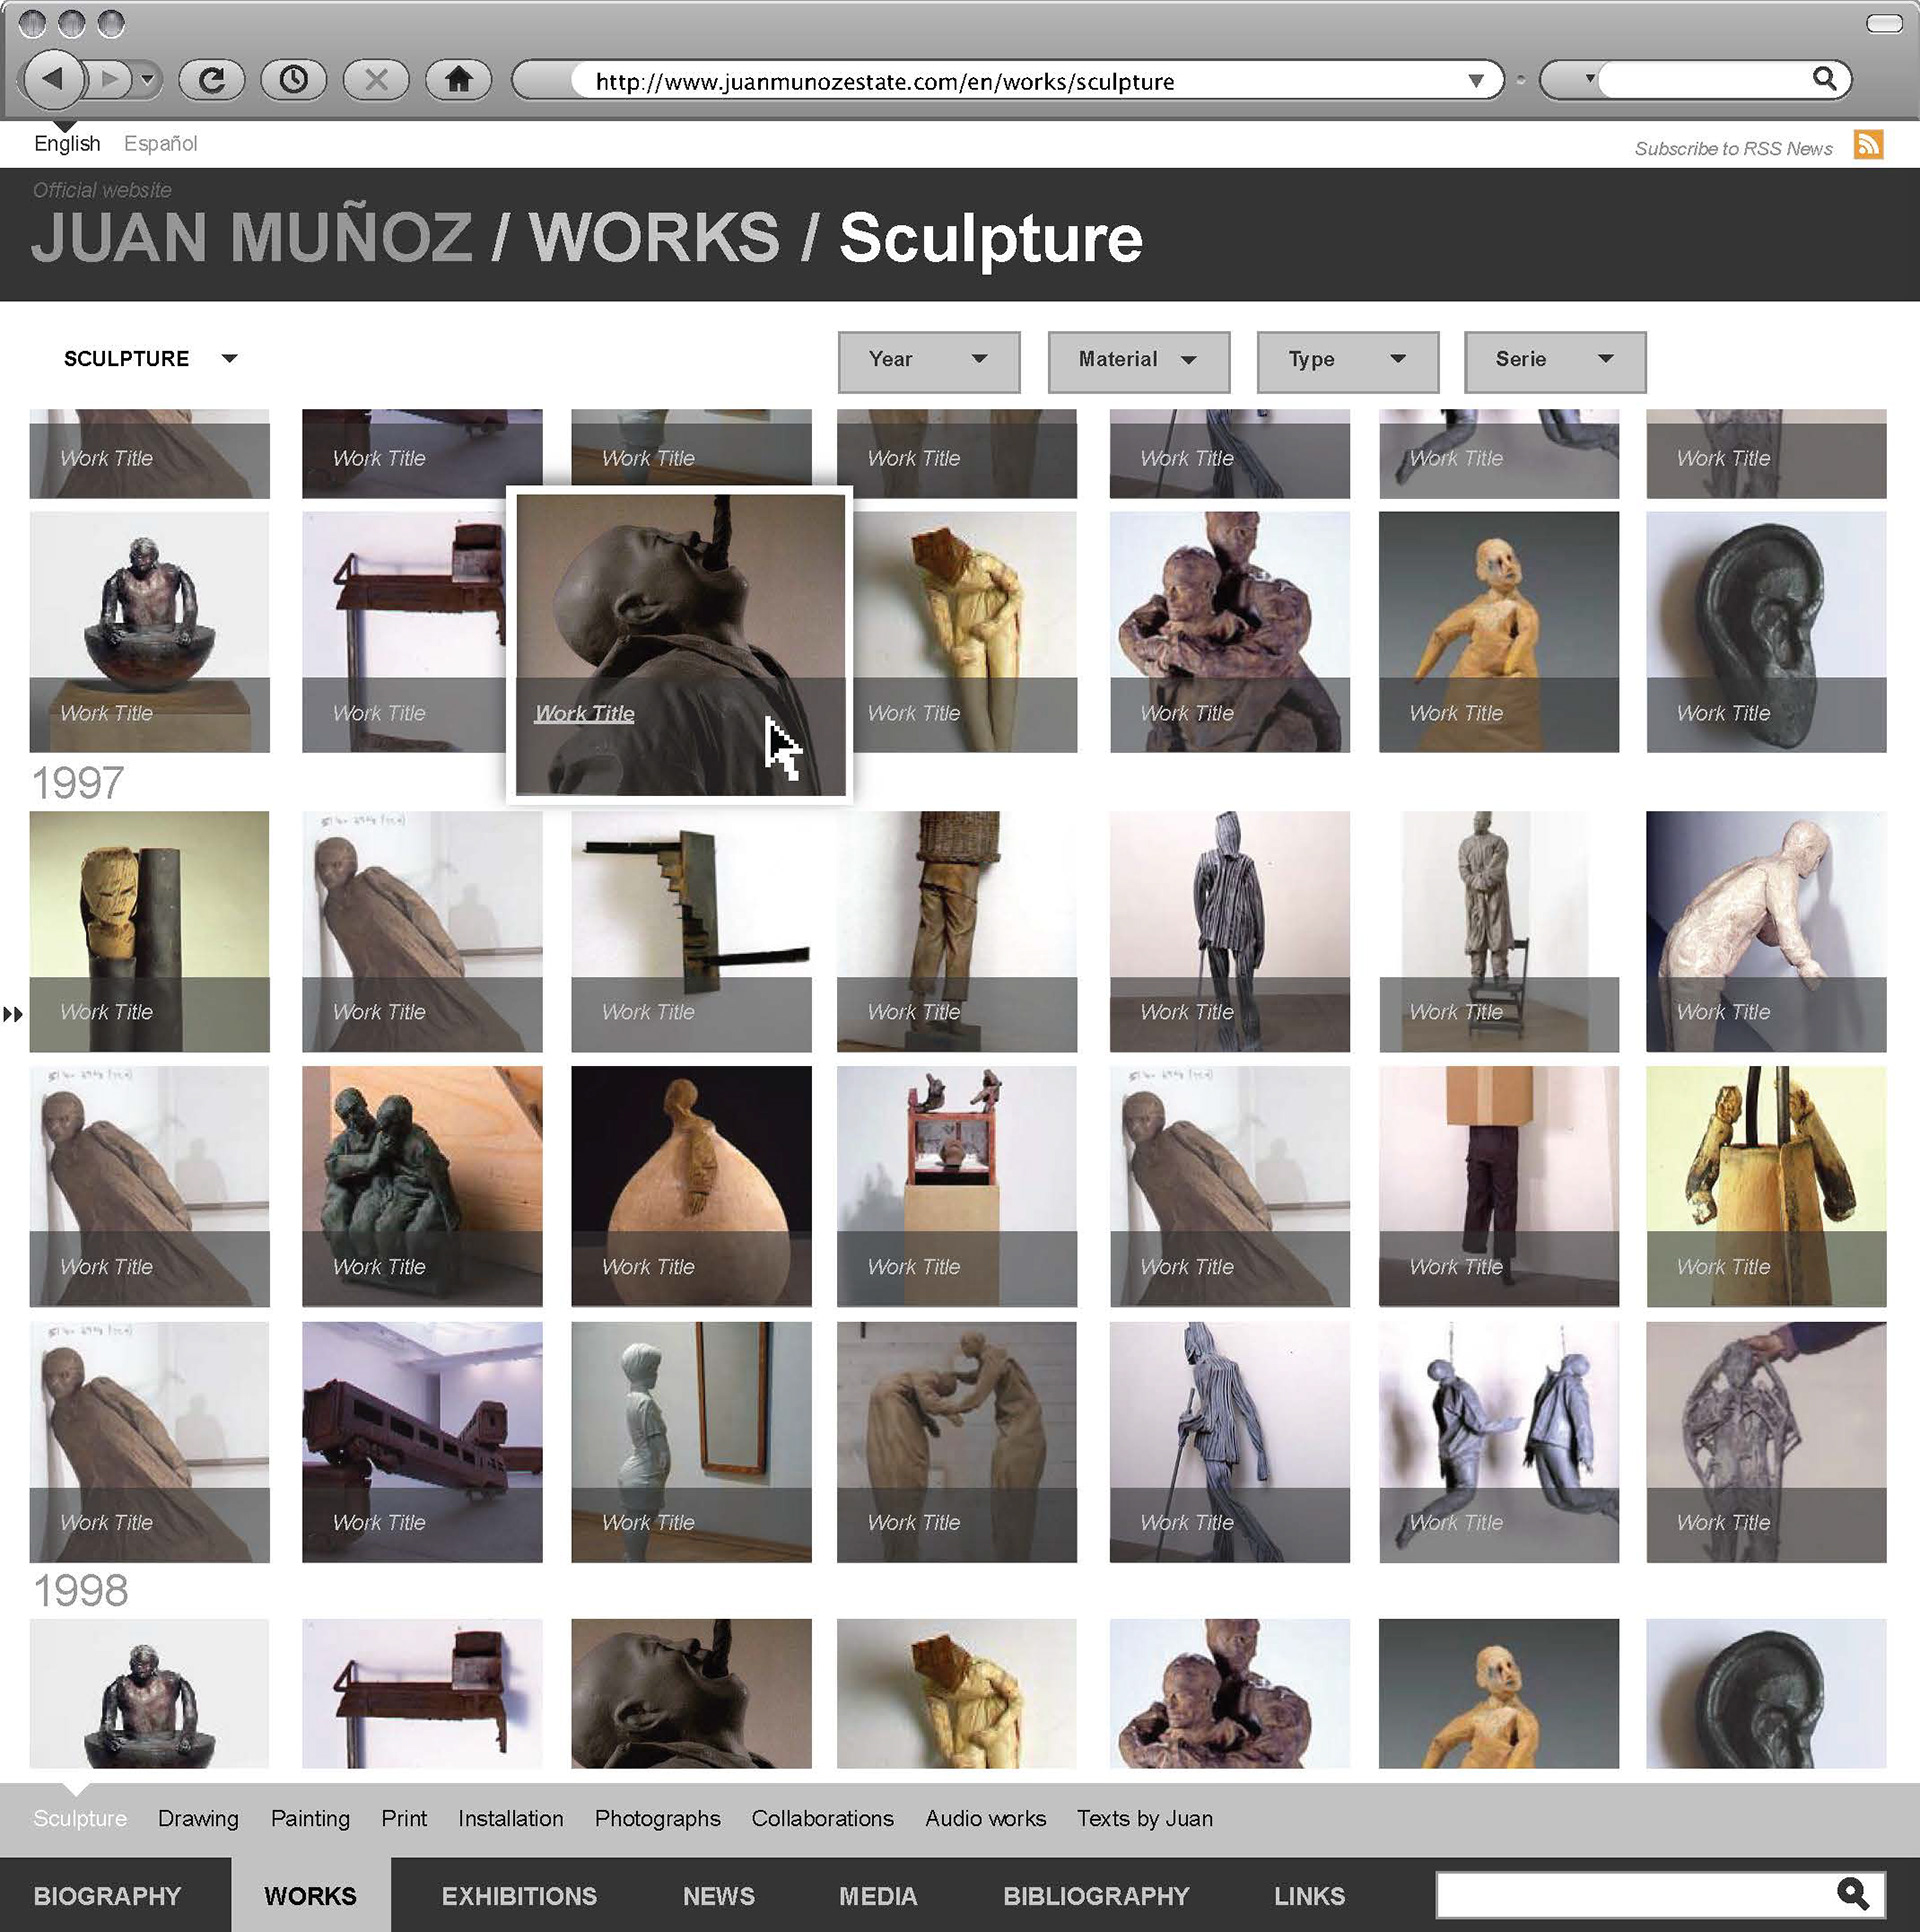Open the BIBLIOGRAPHY main menu item
The image size is (1920, 1932).
click(x=1096, y=1896)
